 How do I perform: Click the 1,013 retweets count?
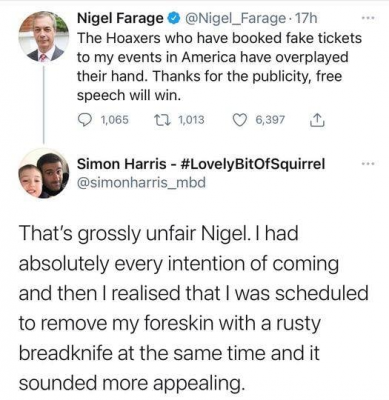[x=191, y=119]
